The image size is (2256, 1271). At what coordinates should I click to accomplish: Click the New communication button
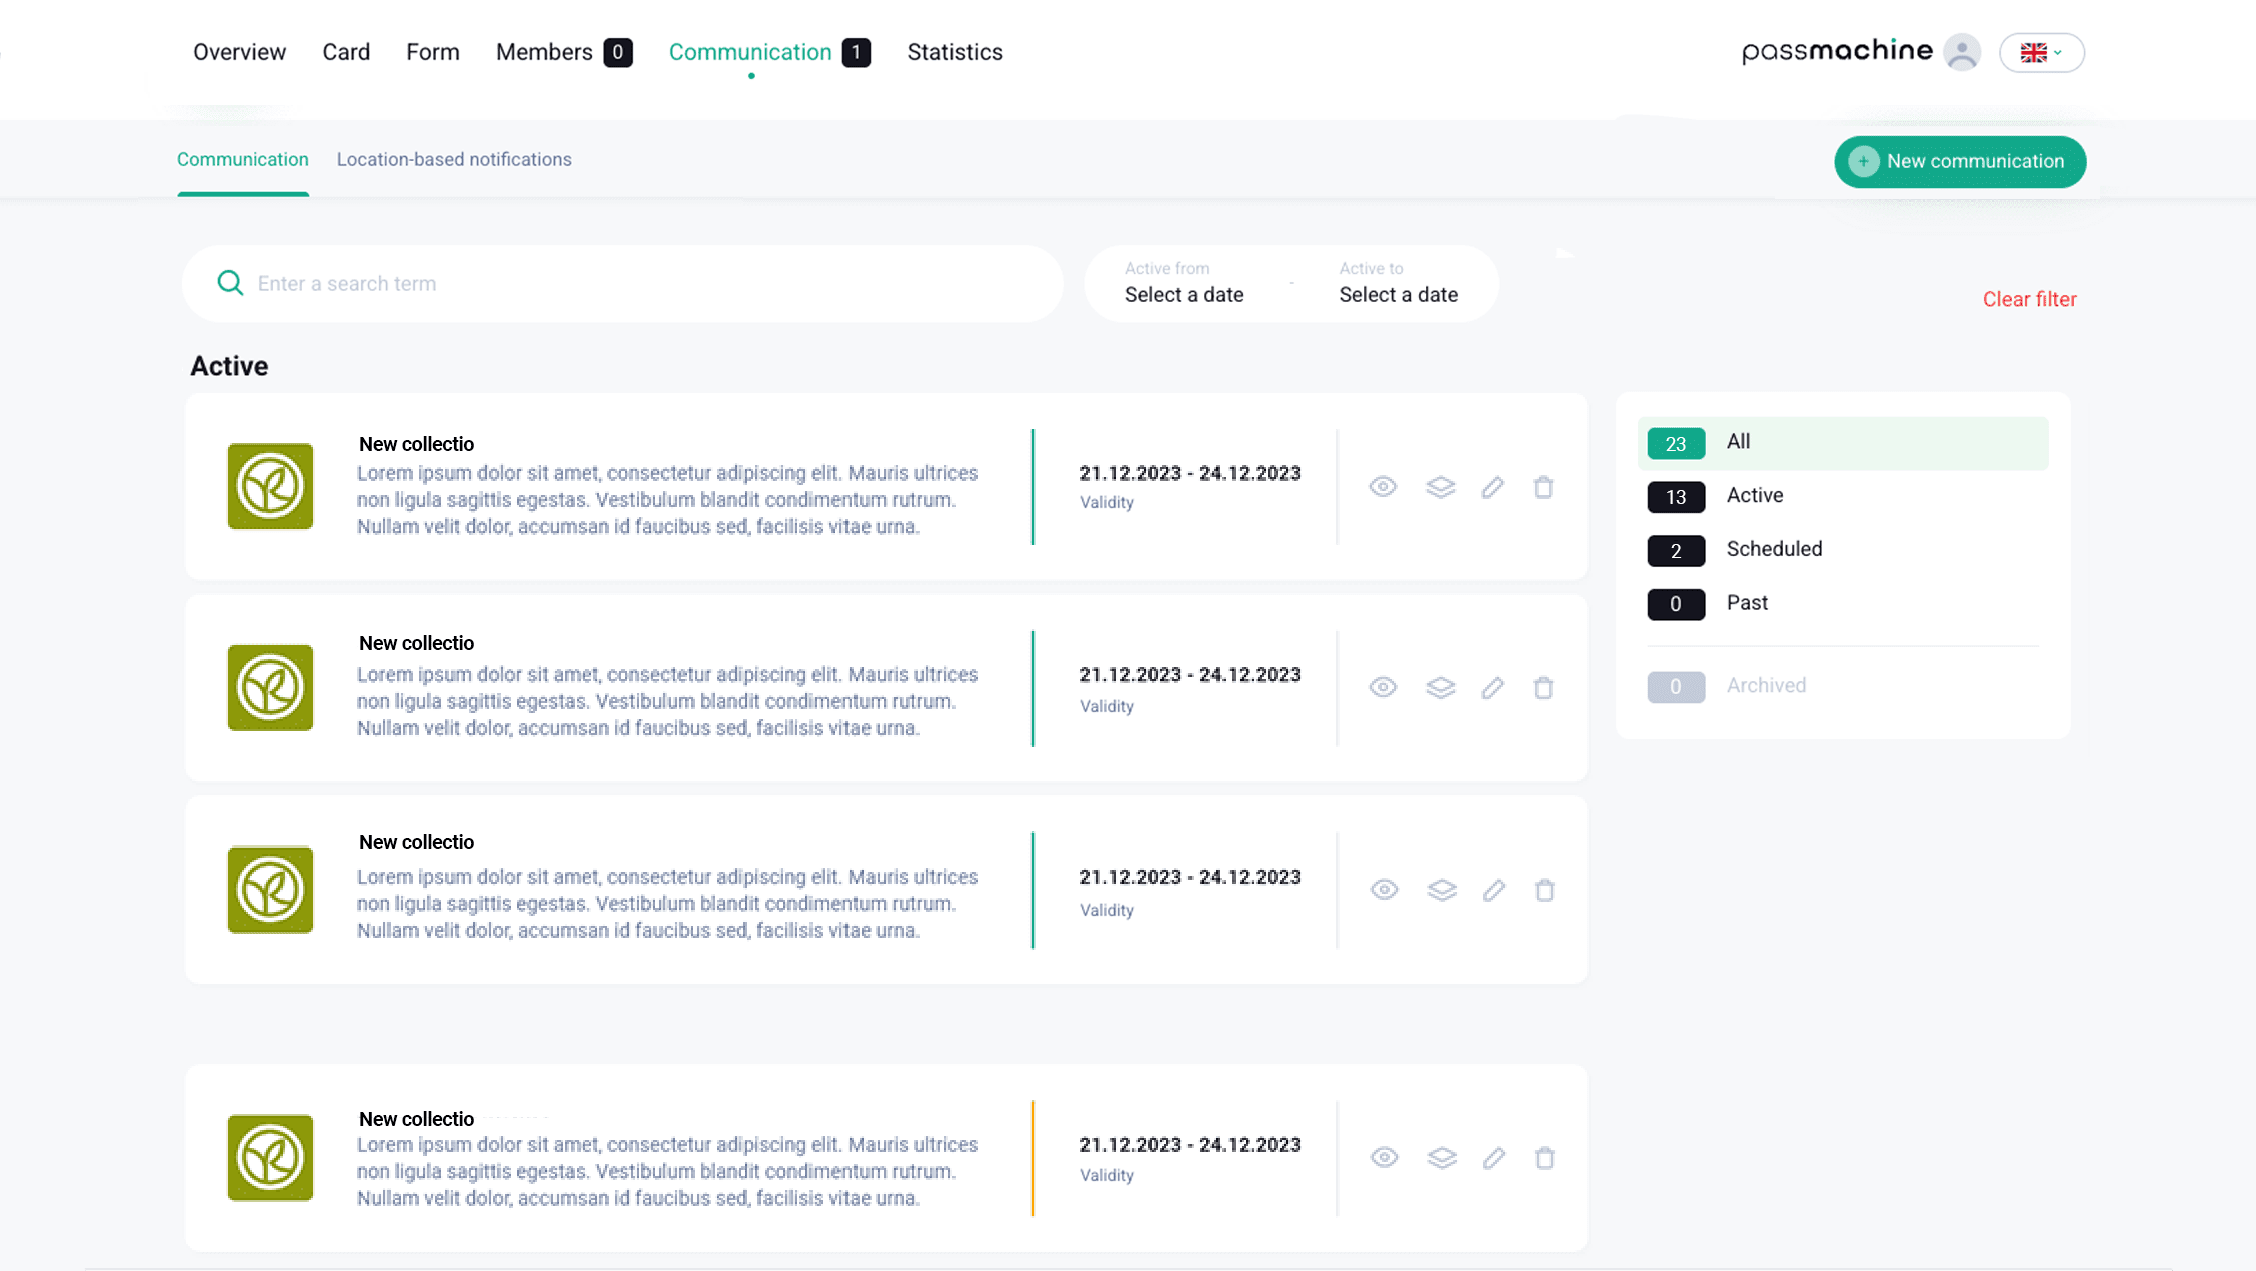[1959, 161]
